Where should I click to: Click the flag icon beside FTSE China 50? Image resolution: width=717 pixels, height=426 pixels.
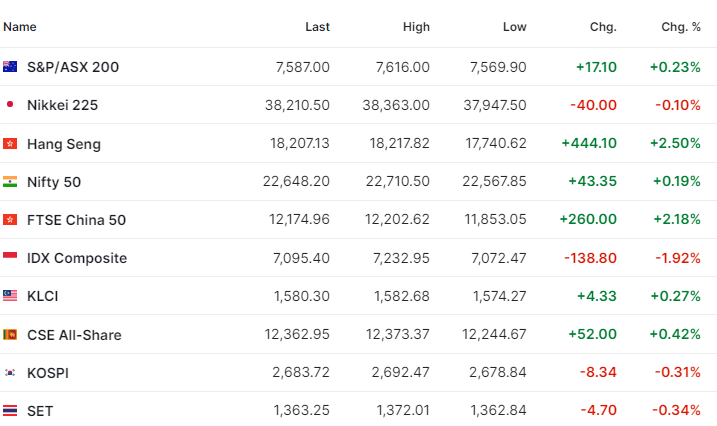point(10,219)
